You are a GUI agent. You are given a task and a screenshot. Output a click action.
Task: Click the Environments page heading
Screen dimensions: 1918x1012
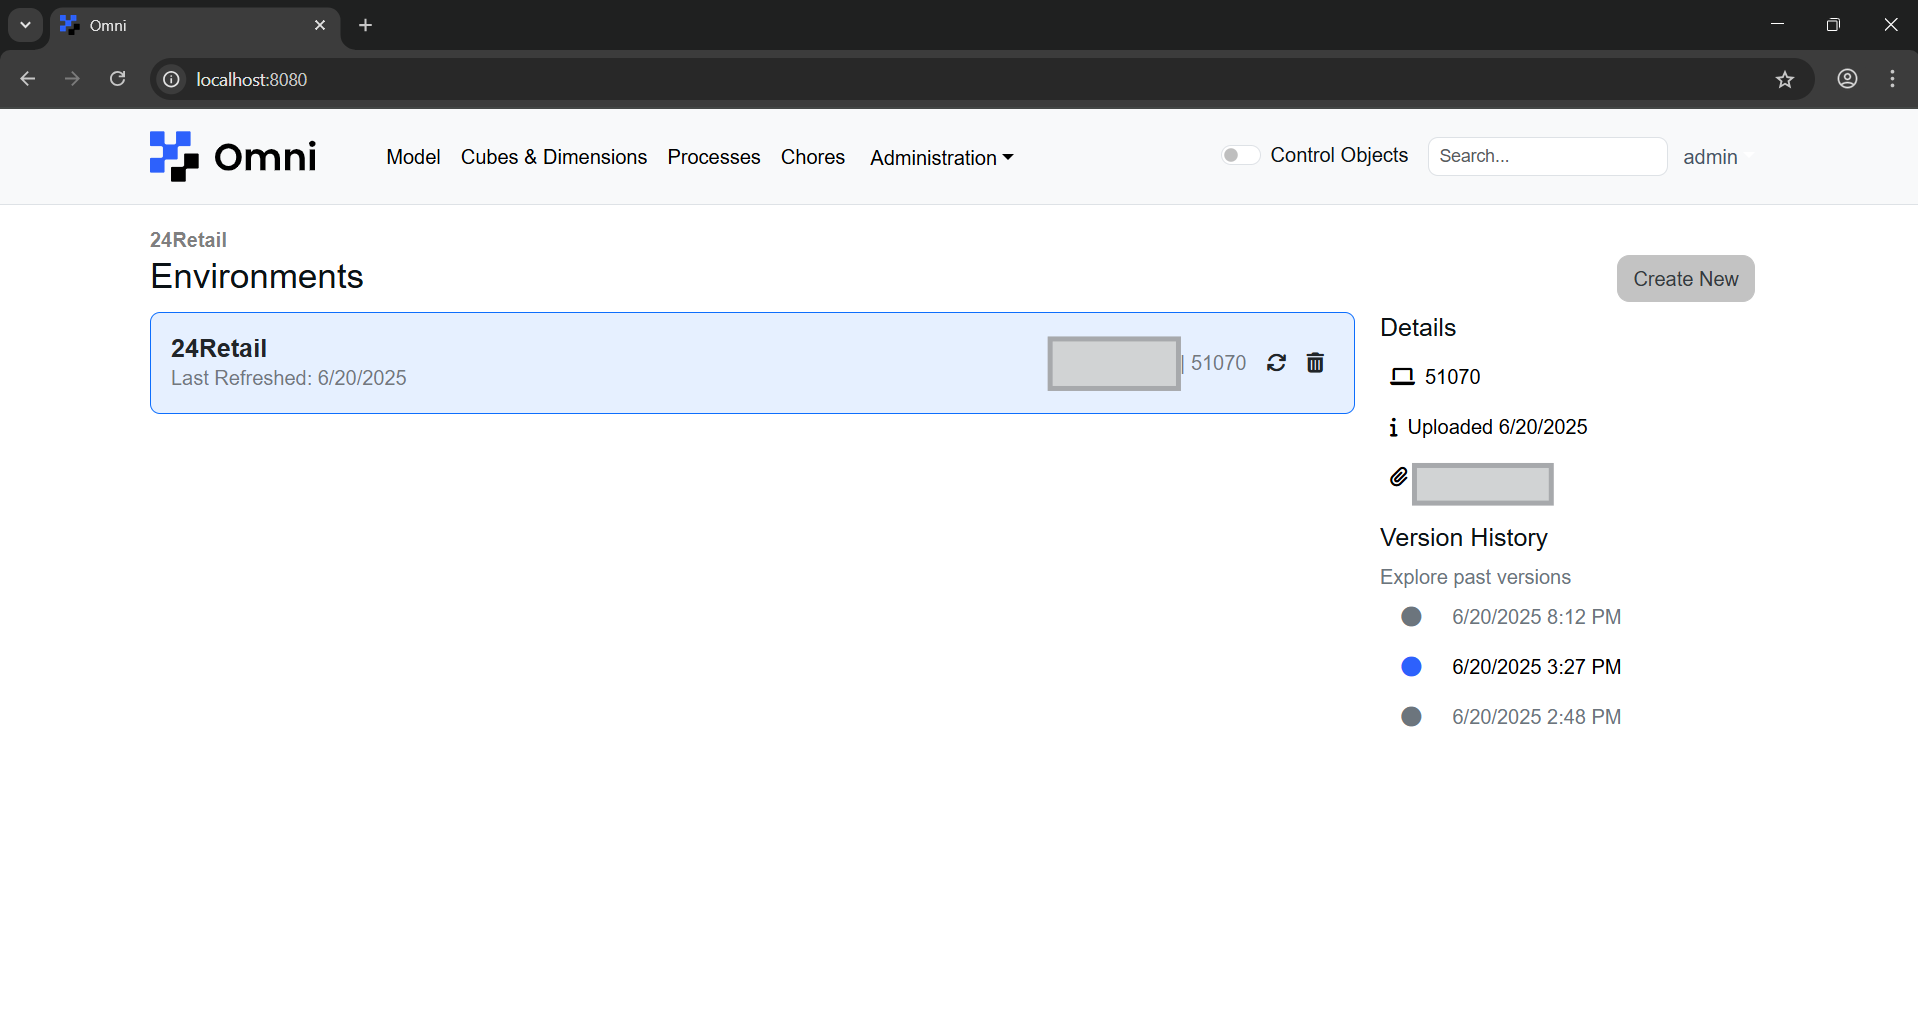(257, 276)
